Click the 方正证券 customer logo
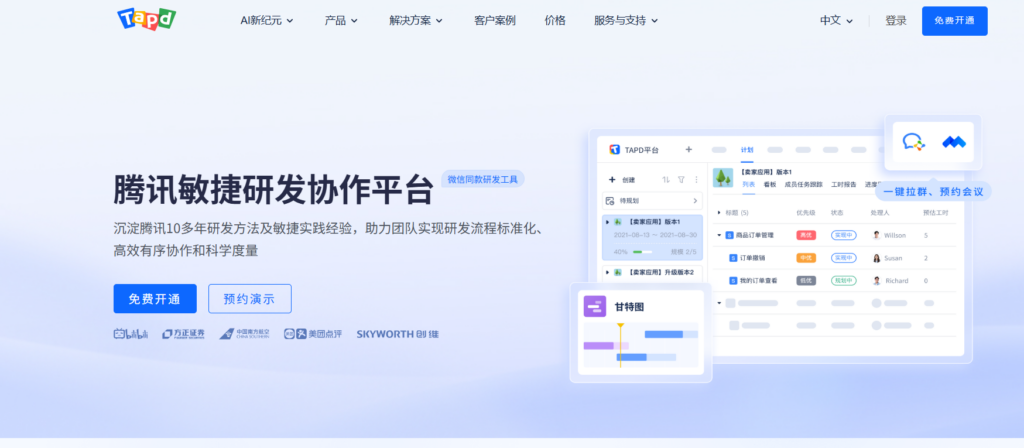The height and width of the screenshot is (448, 1024). 184,334
